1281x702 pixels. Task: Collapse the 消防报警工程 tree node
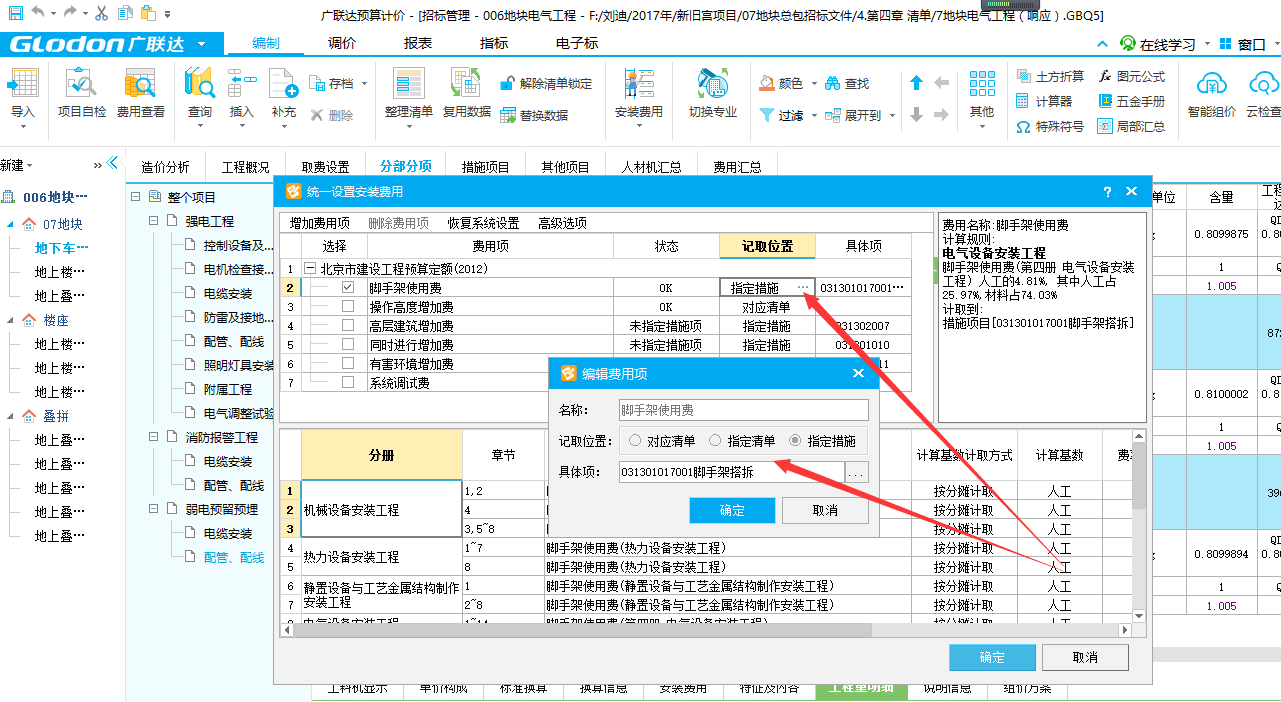(154, 437)
